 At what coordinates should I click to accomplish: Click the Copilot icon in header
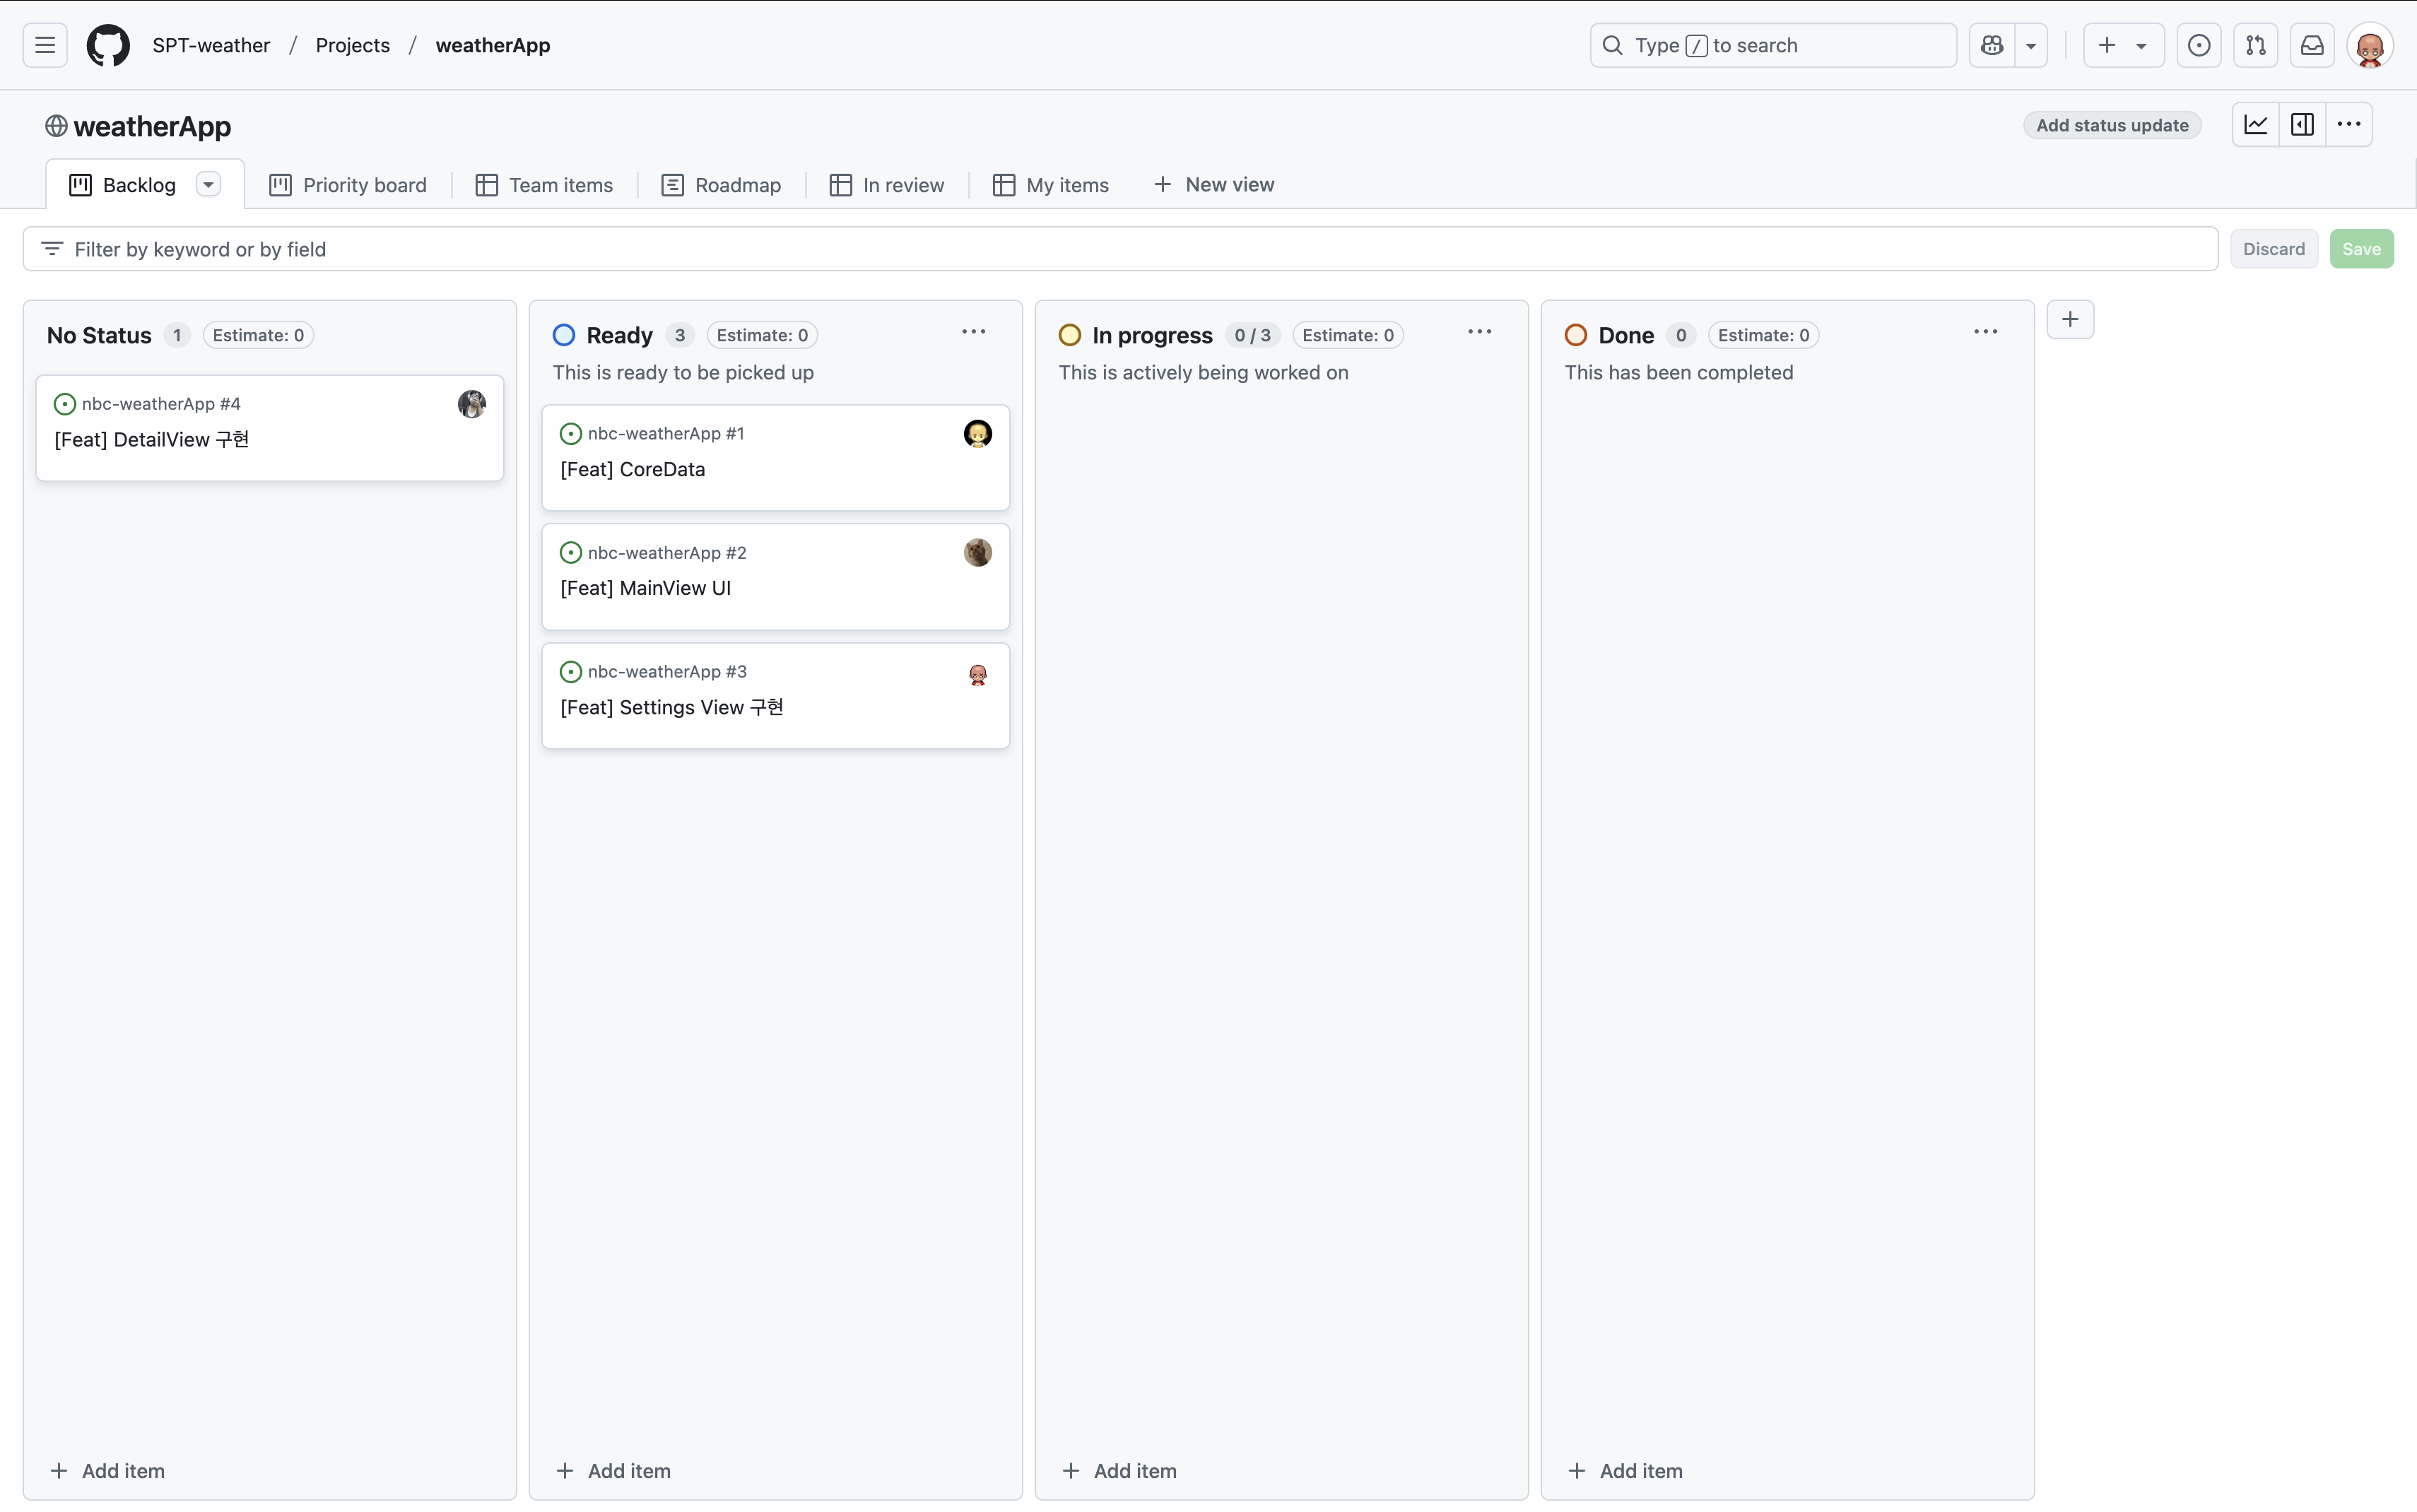point(1991,45)
